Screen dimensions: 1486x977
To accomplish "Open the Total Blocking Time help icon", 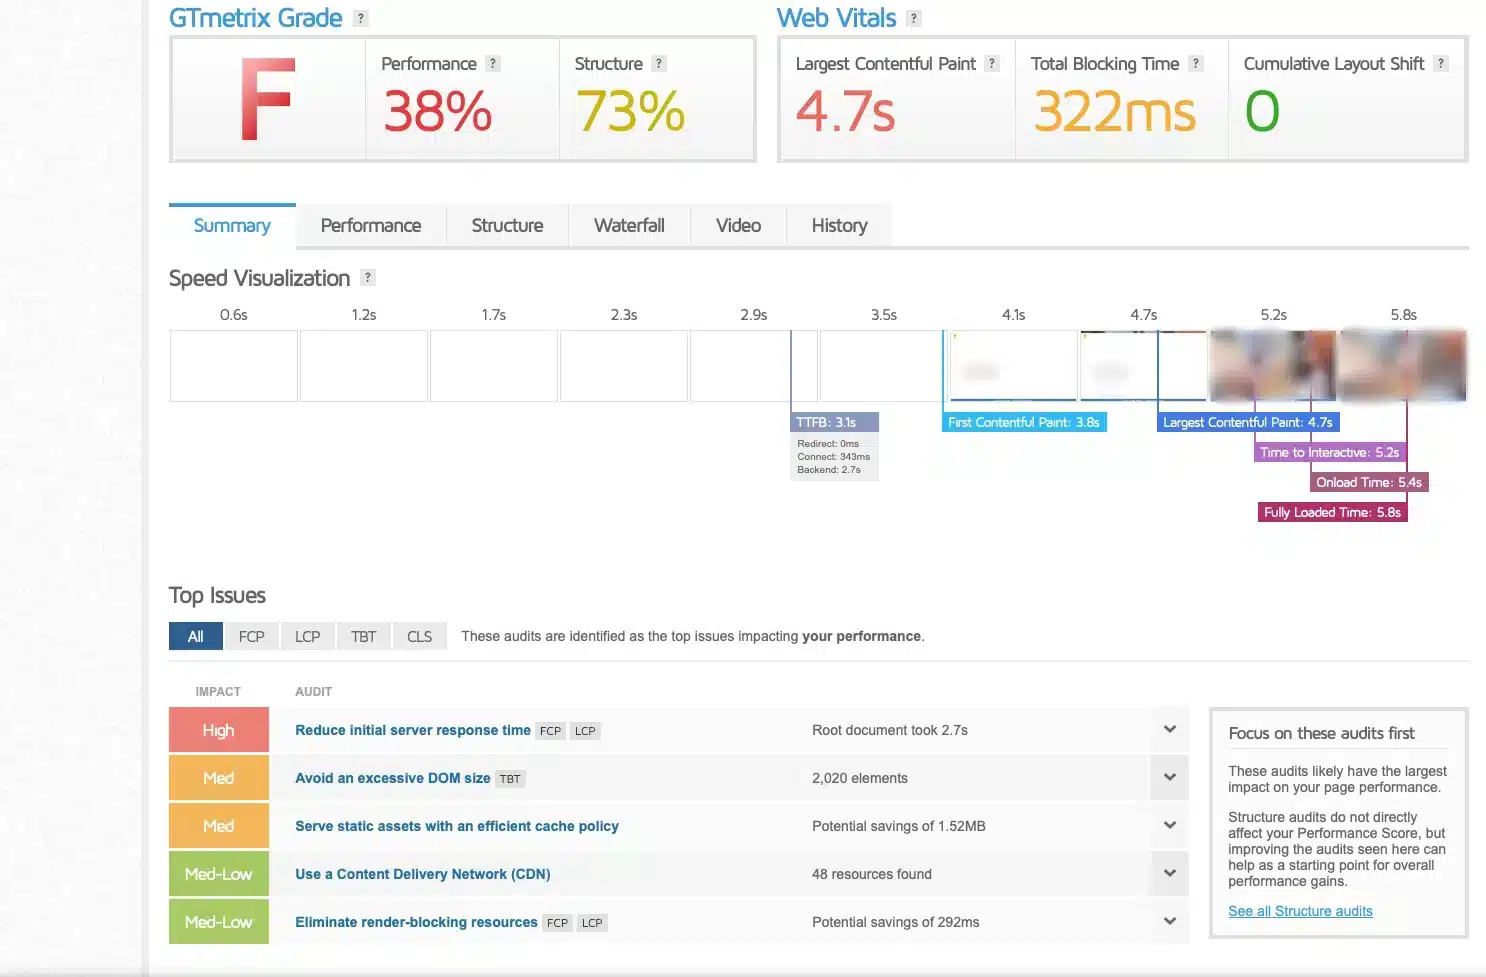I will (x=1195, y=63).
